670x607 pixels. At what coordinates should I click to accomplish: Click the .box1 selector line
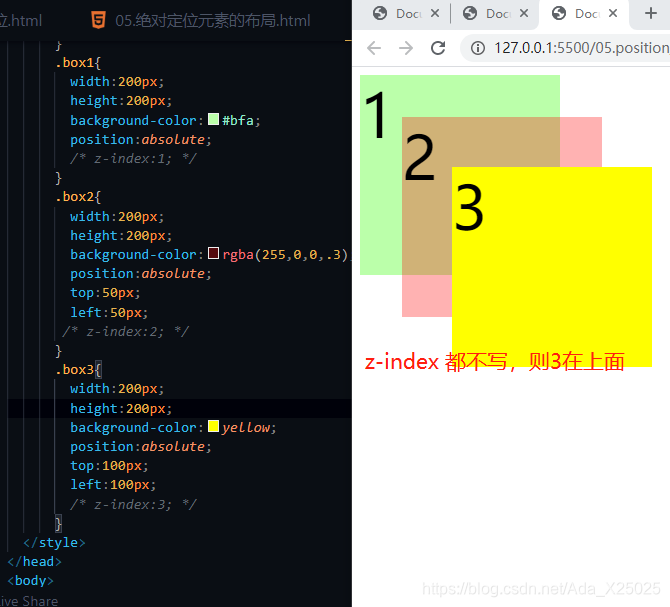[x=78, y=63]
